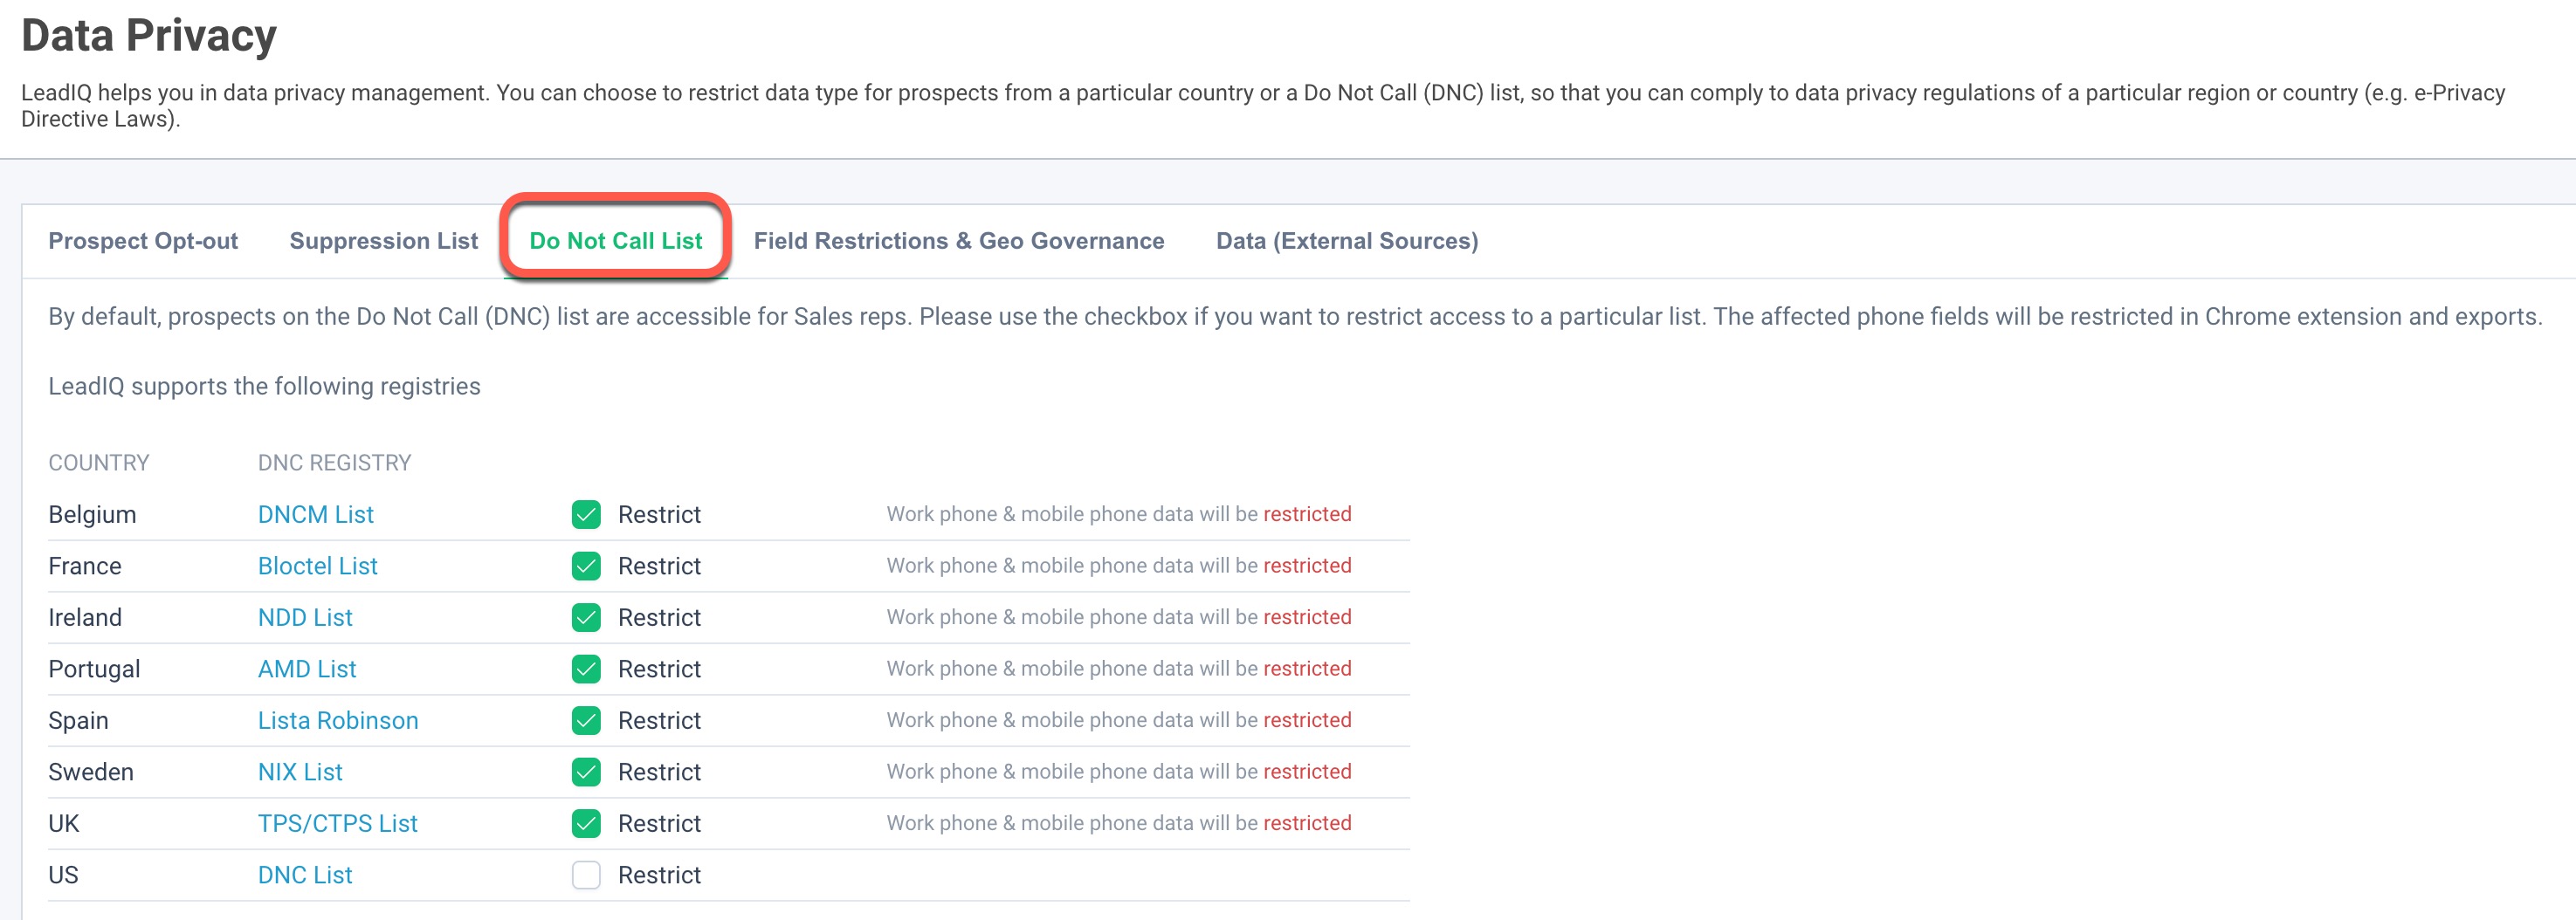
Task: Go to Data (External Sources) tab
Action: click(x=1347, y=241)
